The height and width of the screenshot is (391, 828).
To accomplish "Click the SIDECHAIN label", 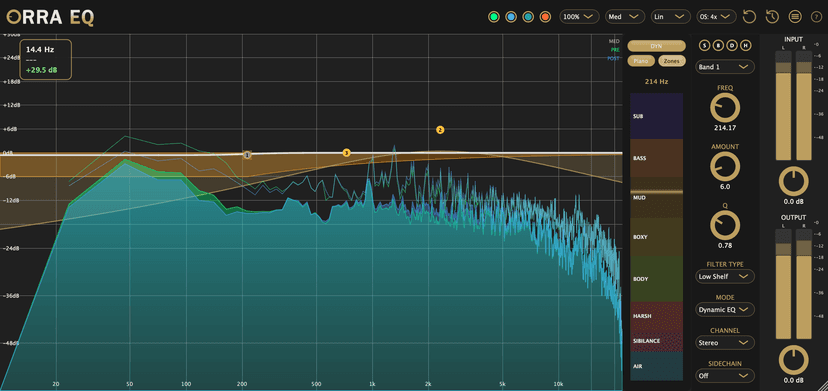I will pos(725,364).
